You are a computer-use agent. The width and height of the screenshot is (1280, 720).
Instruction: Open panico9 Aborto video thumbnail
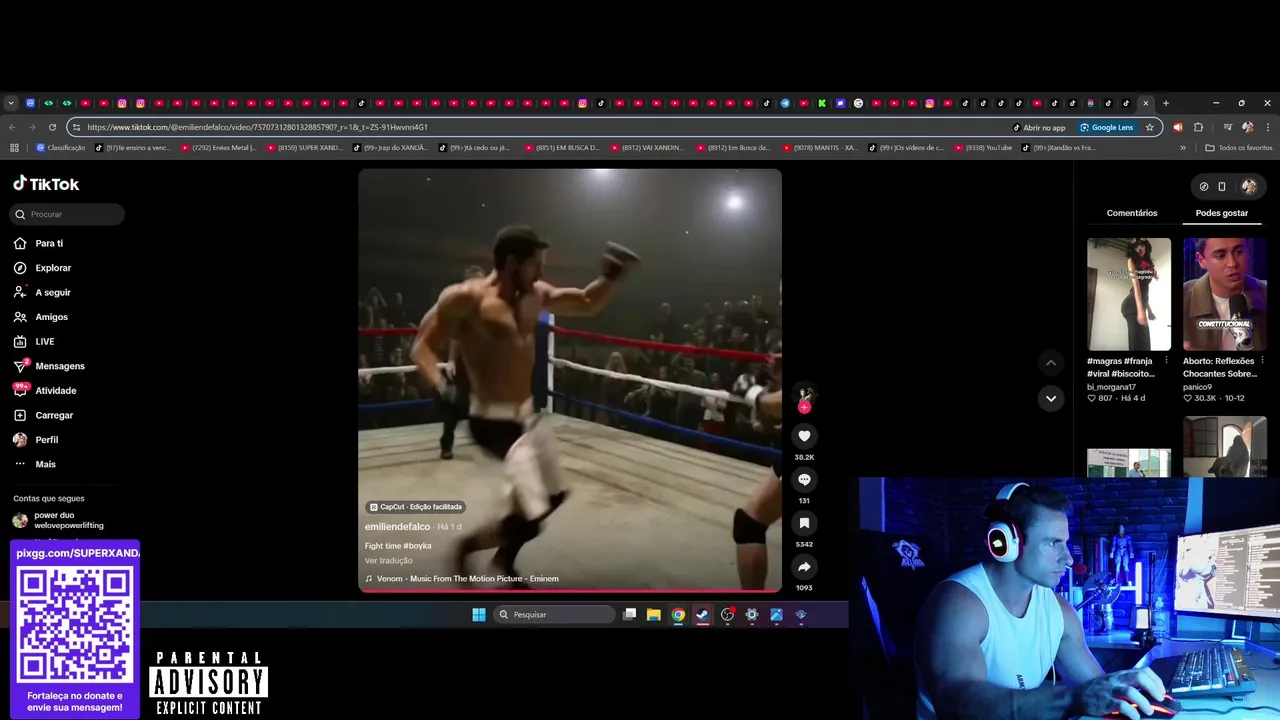(x=1225, y=294)
